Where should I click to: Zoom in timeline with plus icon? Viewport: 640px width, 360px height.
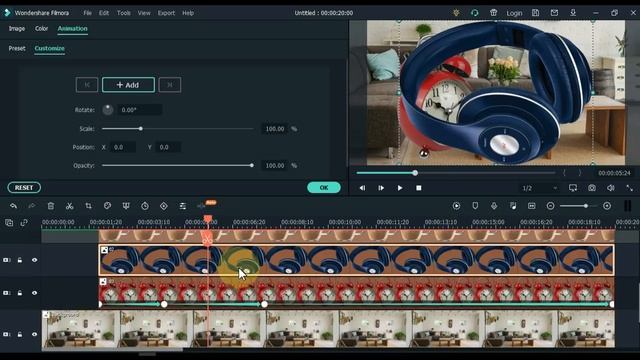click(607, 206)
